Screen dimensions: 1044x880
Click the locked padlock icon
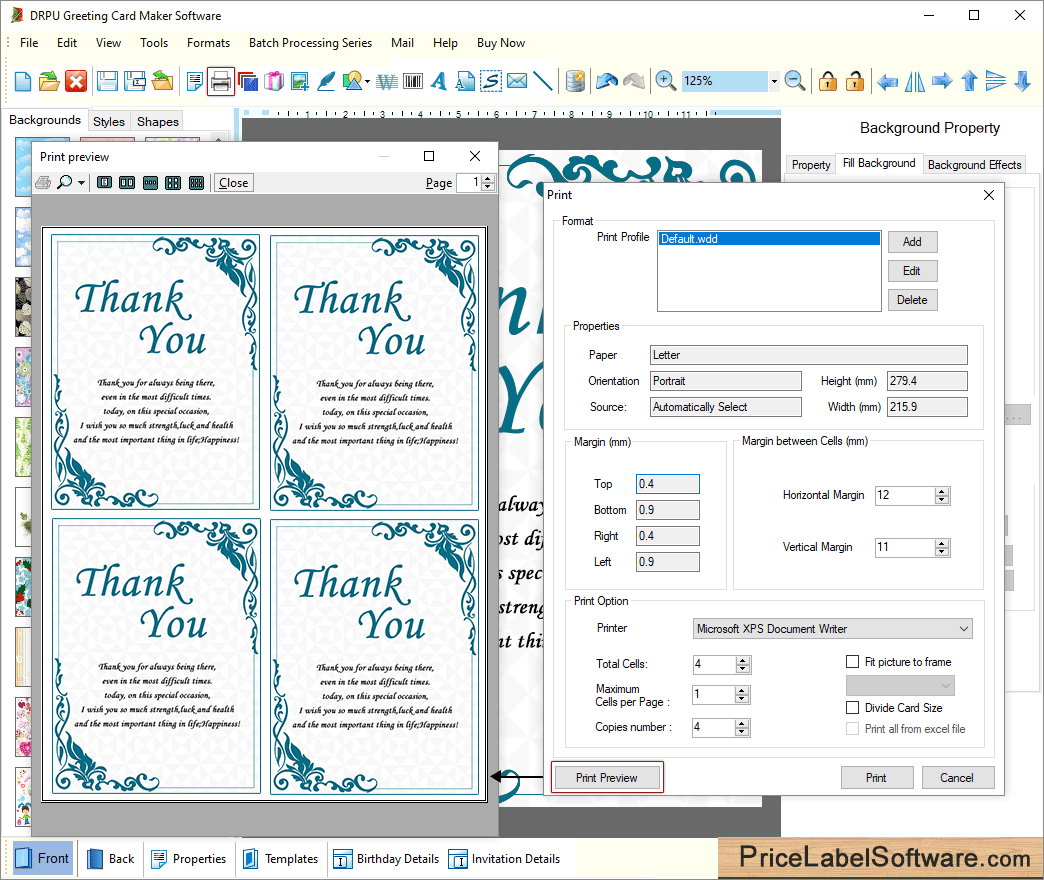827,81
